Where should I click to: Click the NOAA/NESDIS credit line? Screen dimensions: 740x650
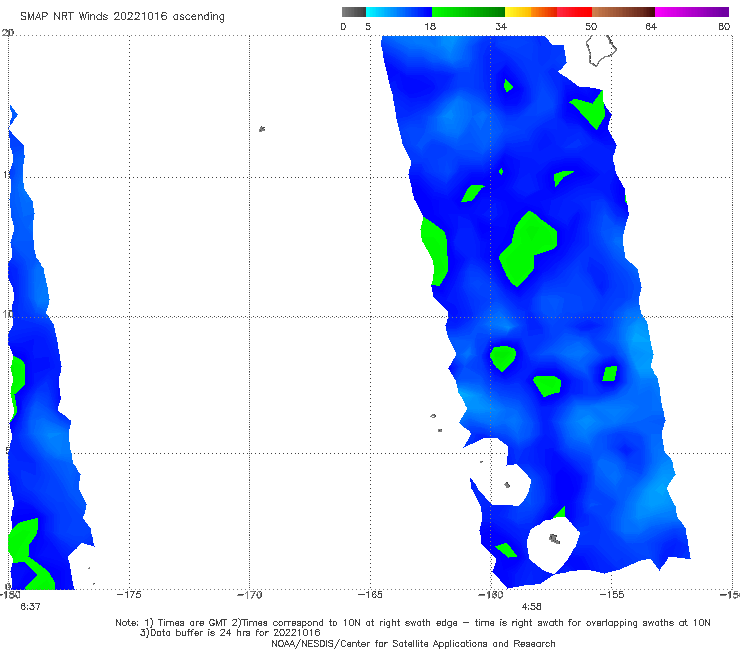pyautogui.click(x=413, y=643)
